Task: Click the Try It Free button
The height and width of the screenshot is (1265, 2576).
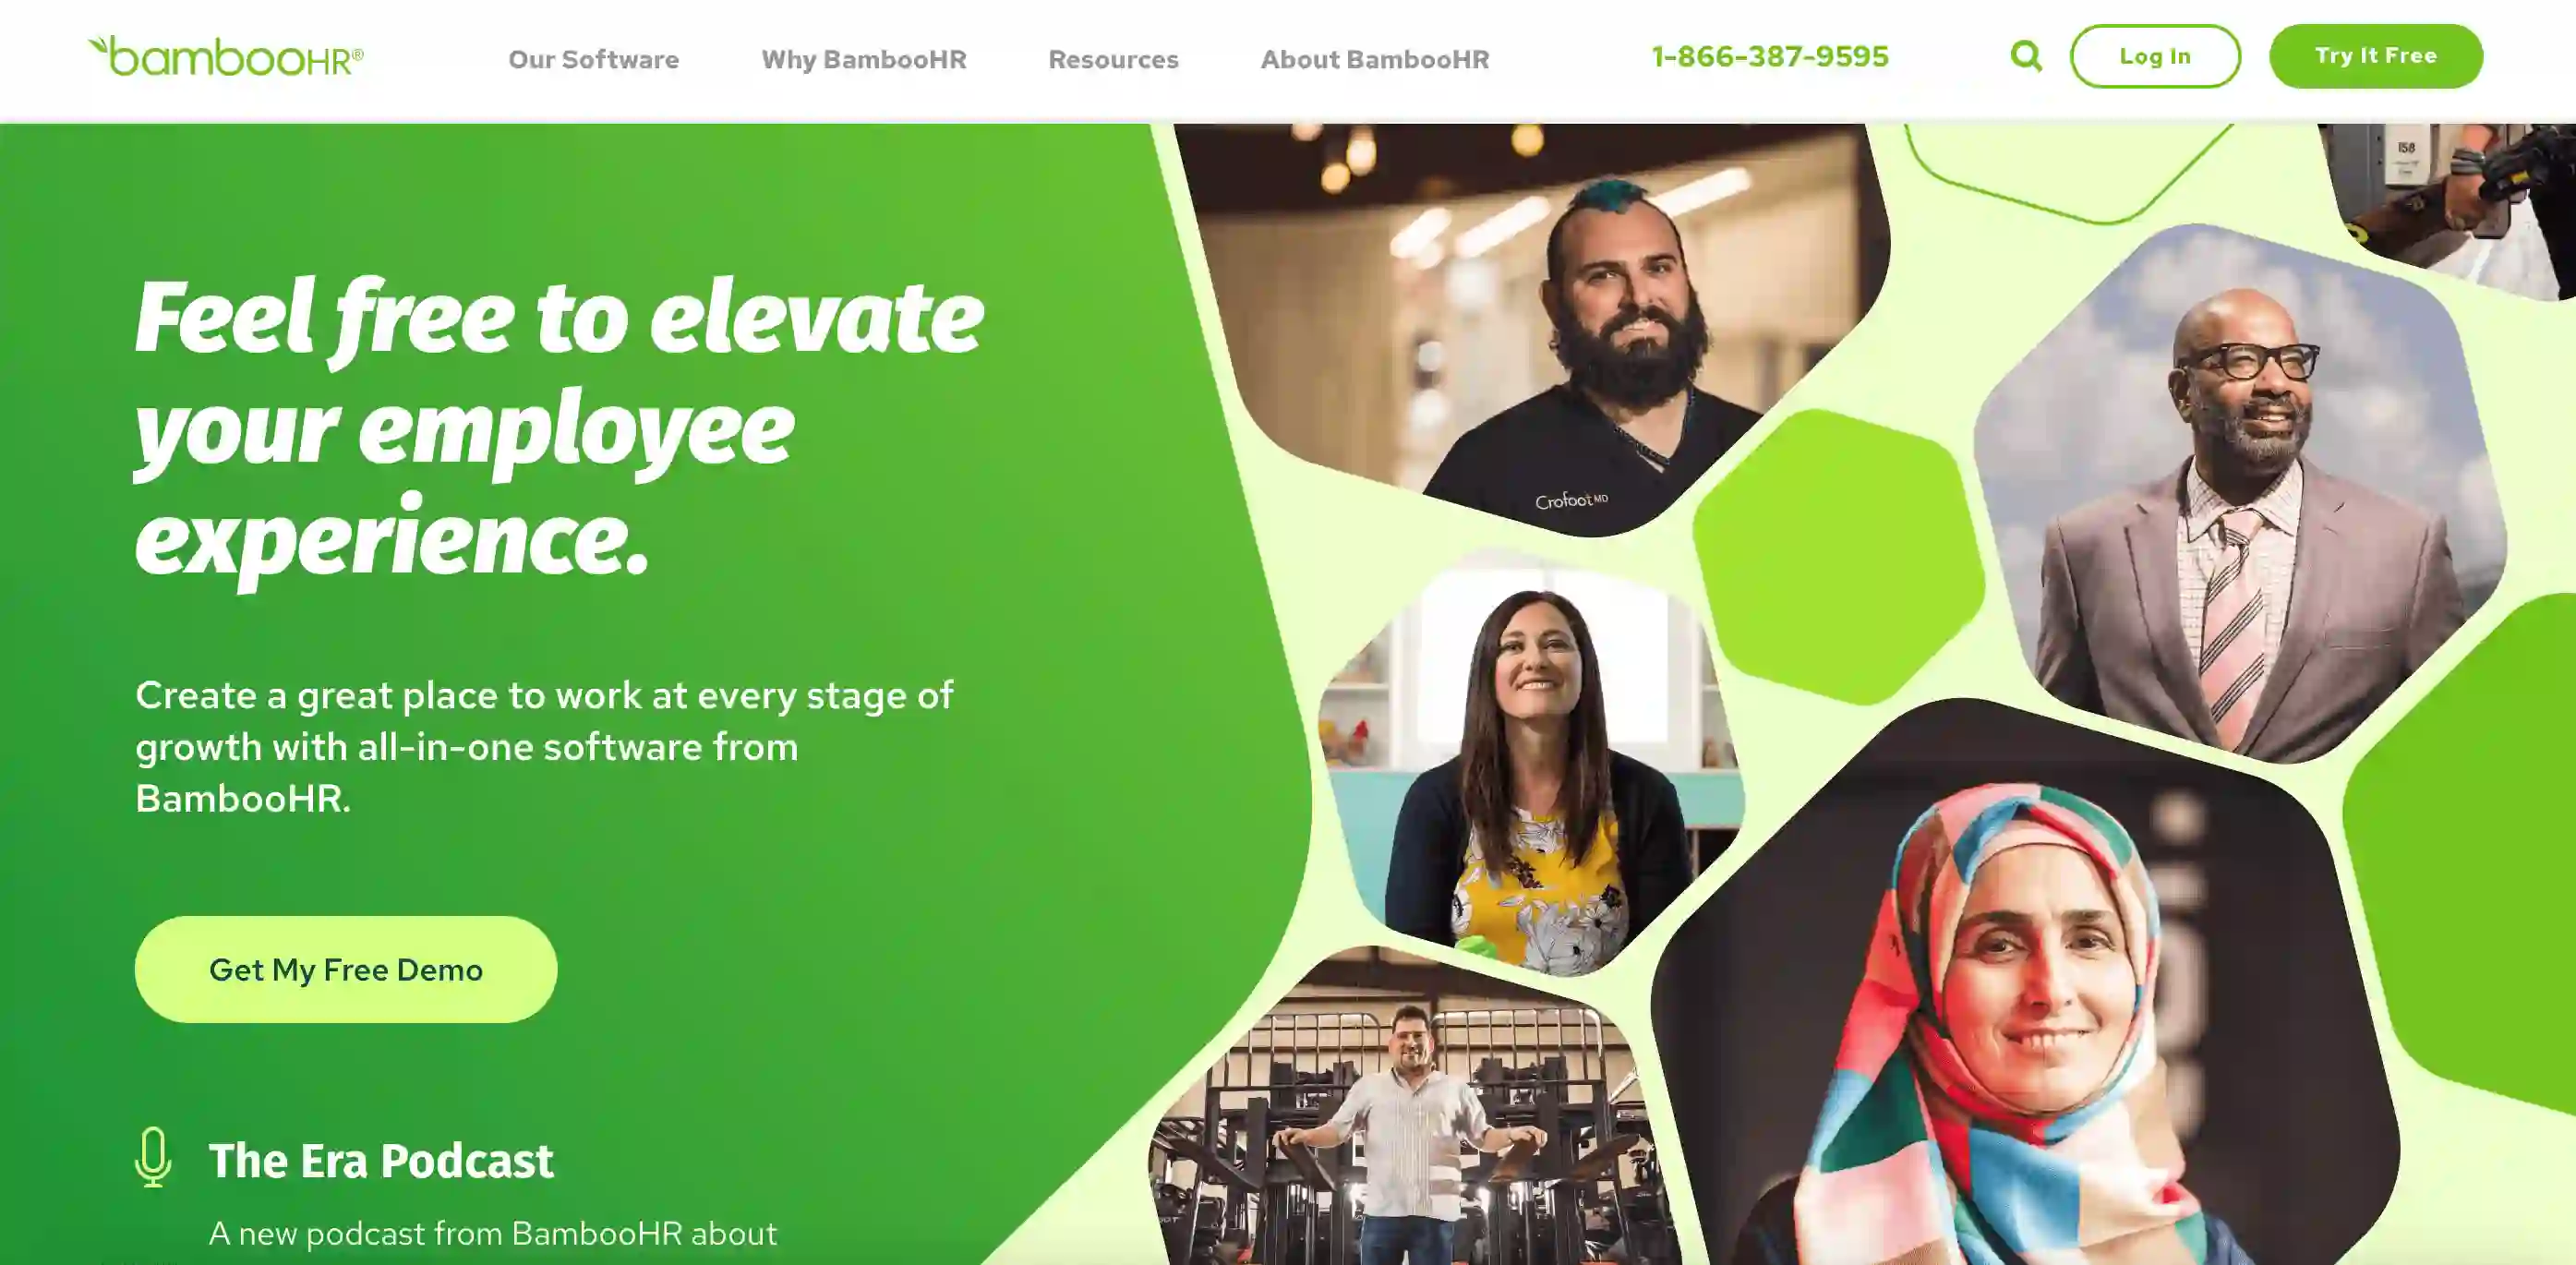Action: point(2376,56)
